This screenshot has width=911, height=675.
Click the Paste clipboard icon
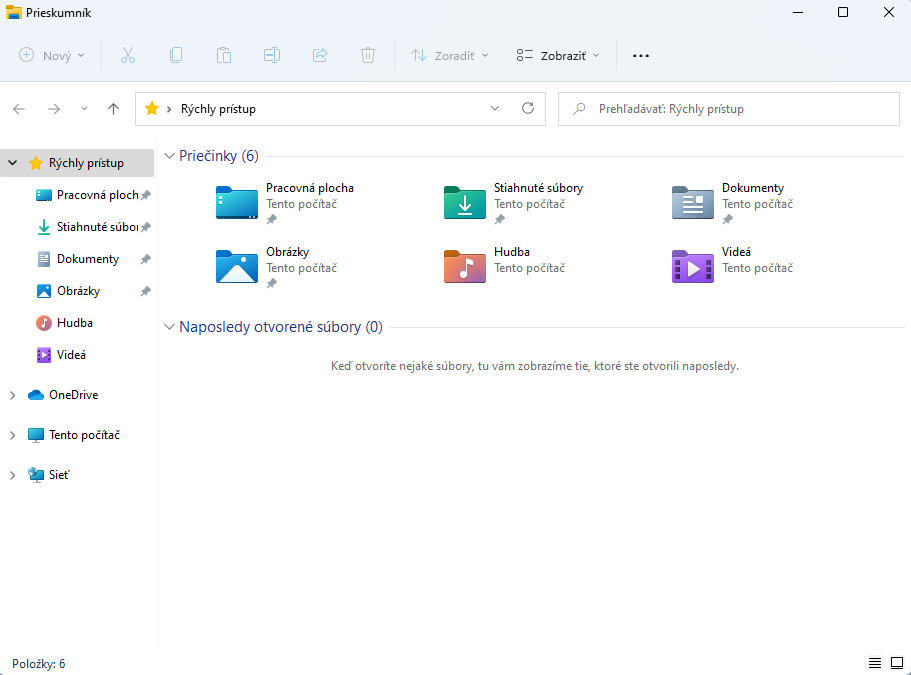click(224, 56)
